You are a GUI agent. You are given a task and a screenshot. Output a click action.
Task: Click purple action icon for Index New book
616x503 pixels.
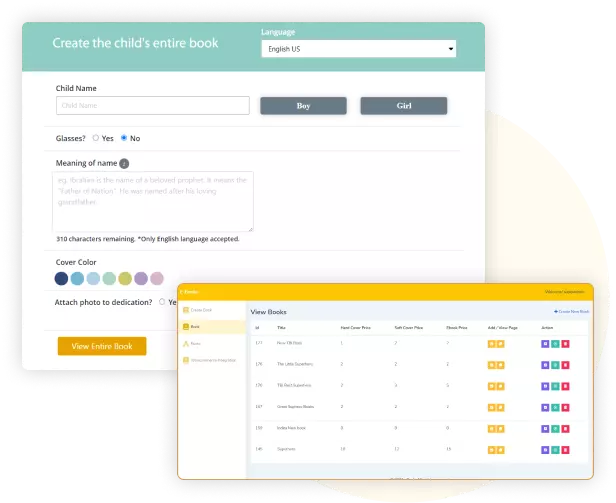point(545,429)
